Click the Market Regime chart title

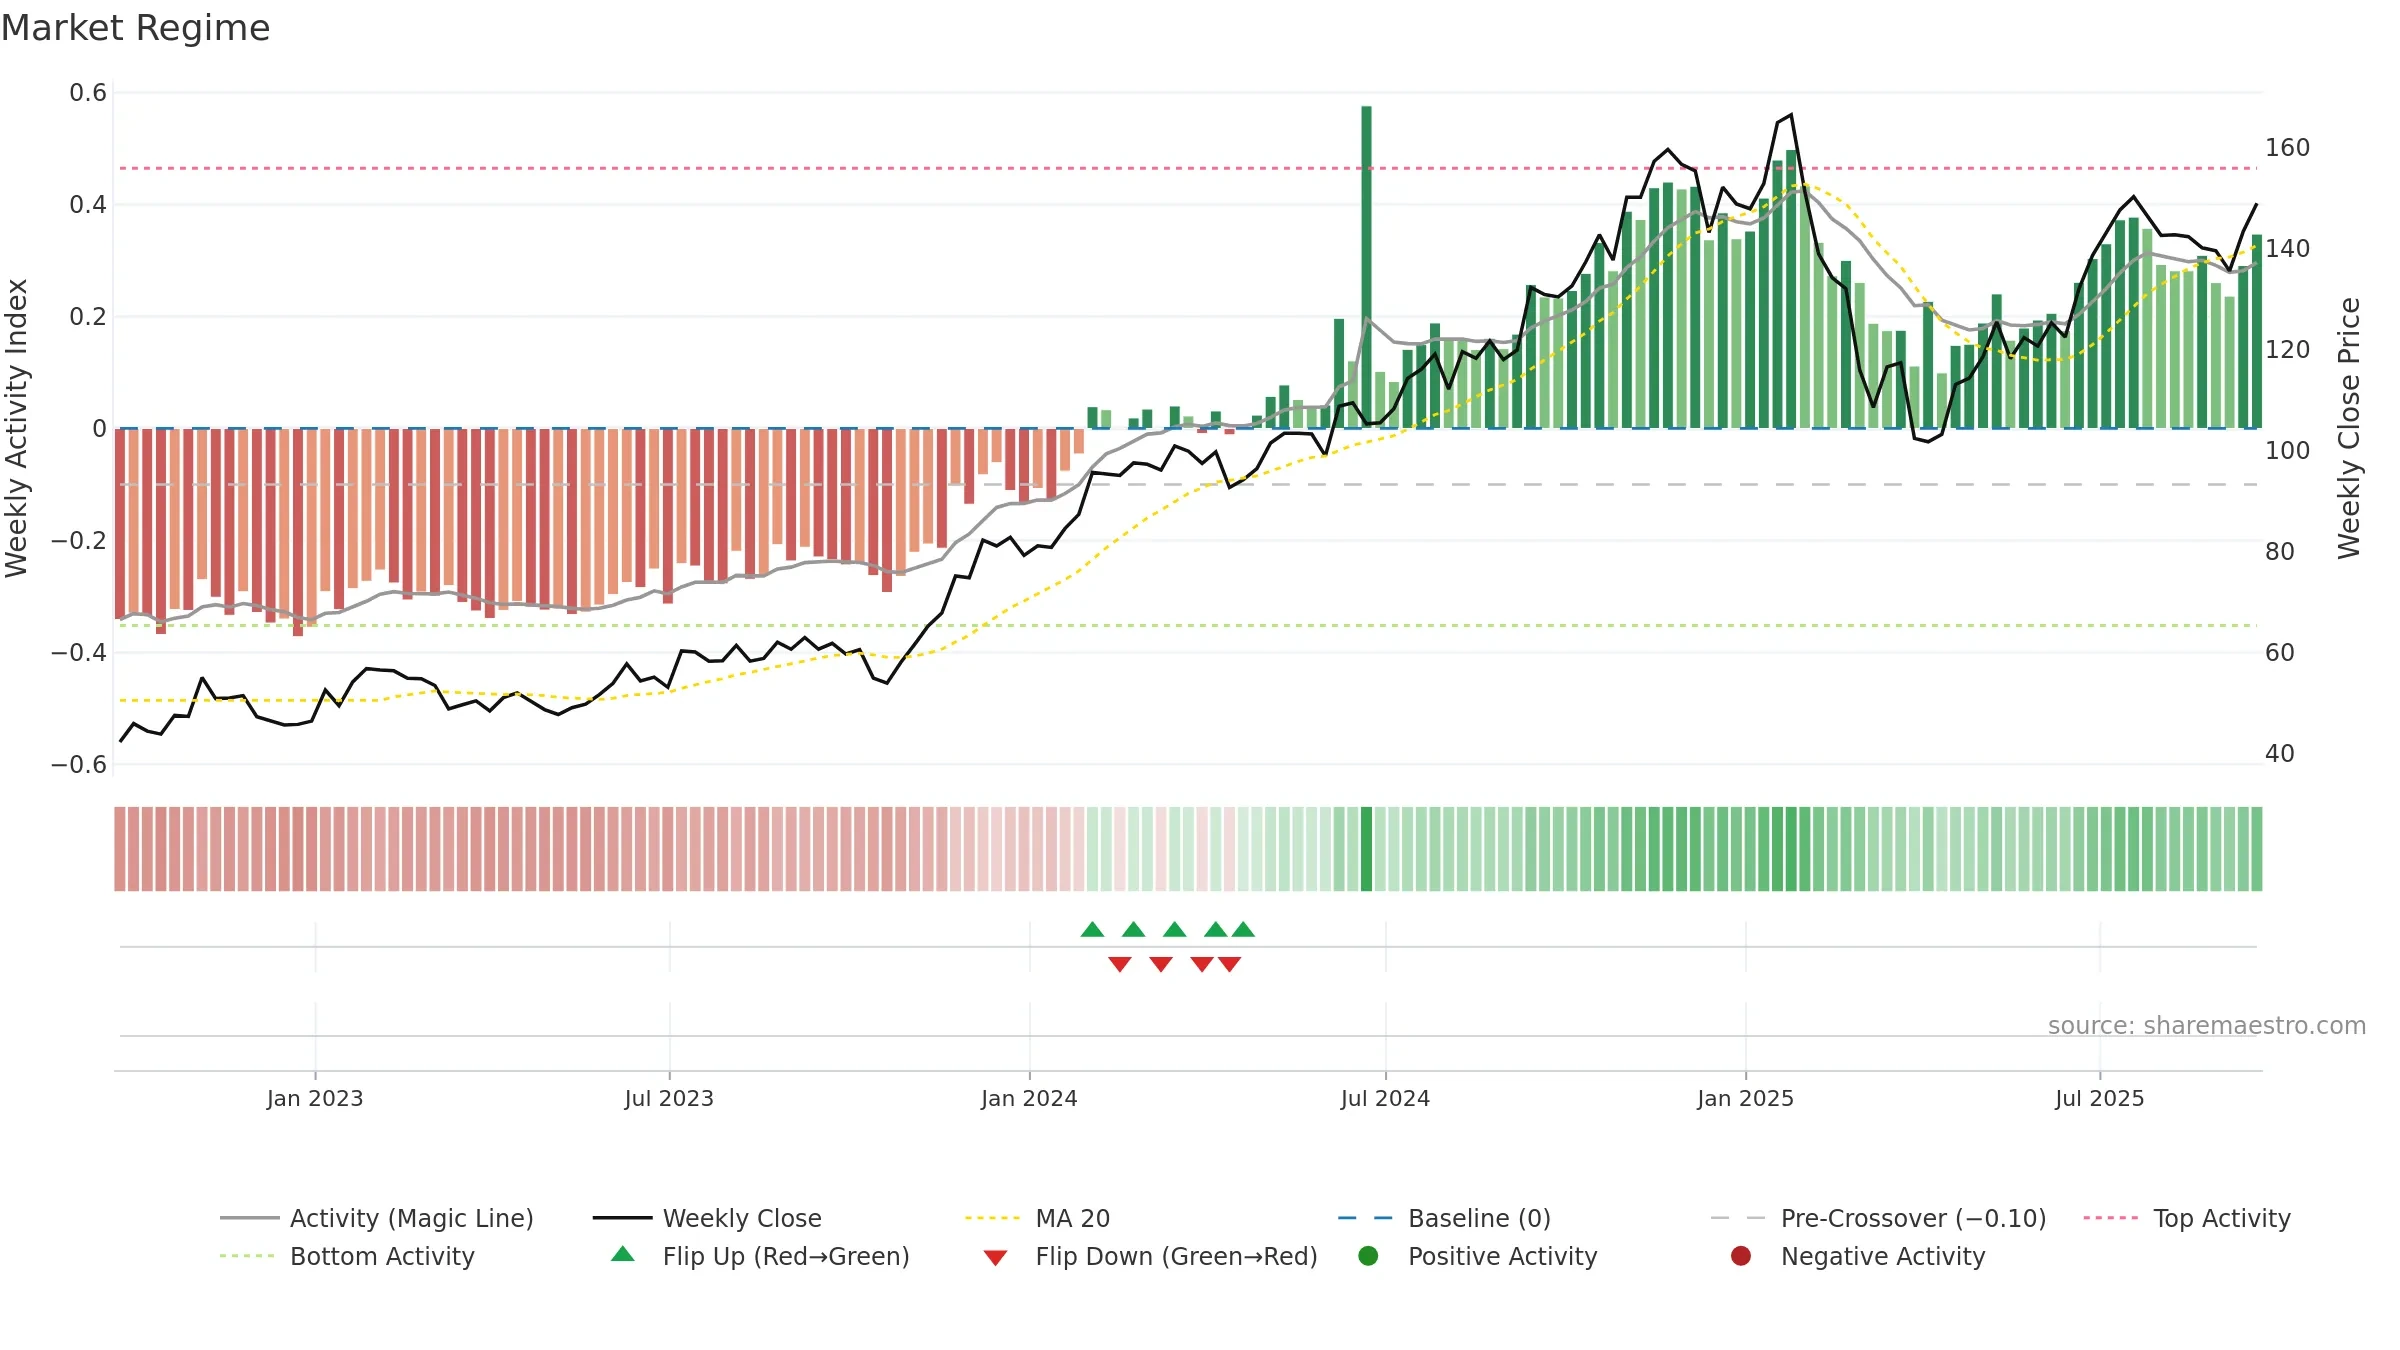[136, 28]
